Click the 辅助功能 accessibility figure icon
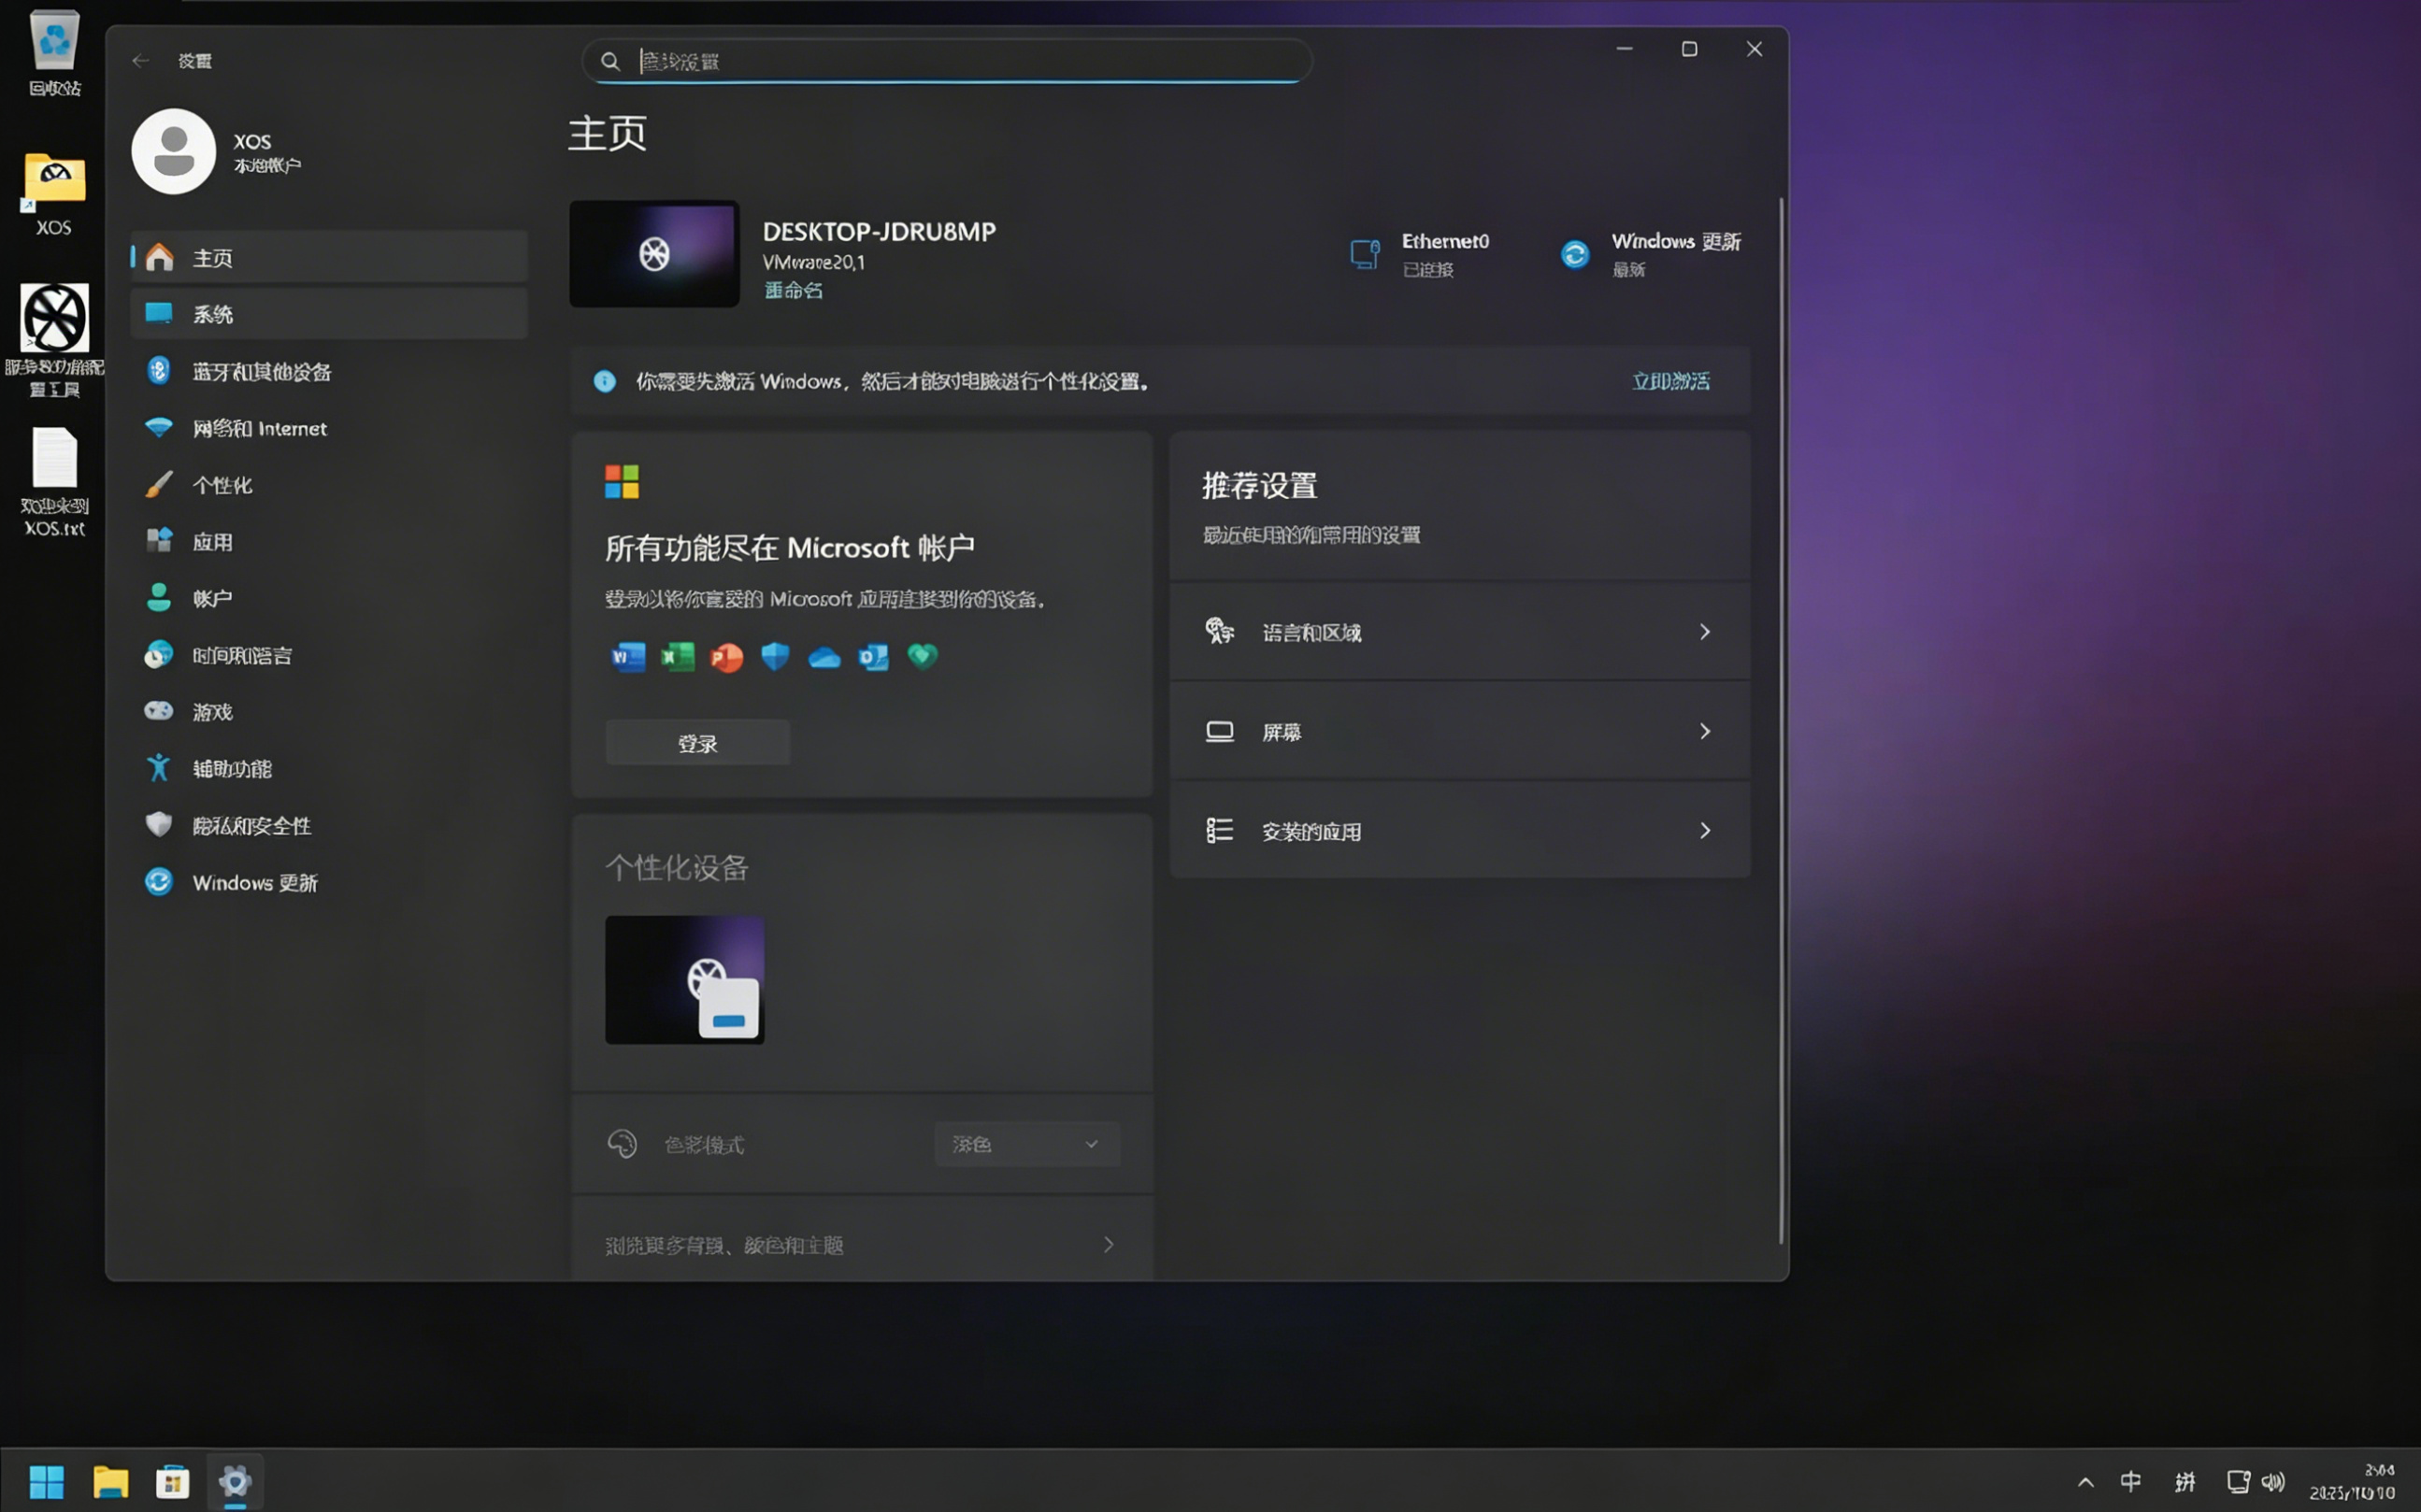Image resolution: width=2421 pixels, height=1512 pixels. [159, 768]
